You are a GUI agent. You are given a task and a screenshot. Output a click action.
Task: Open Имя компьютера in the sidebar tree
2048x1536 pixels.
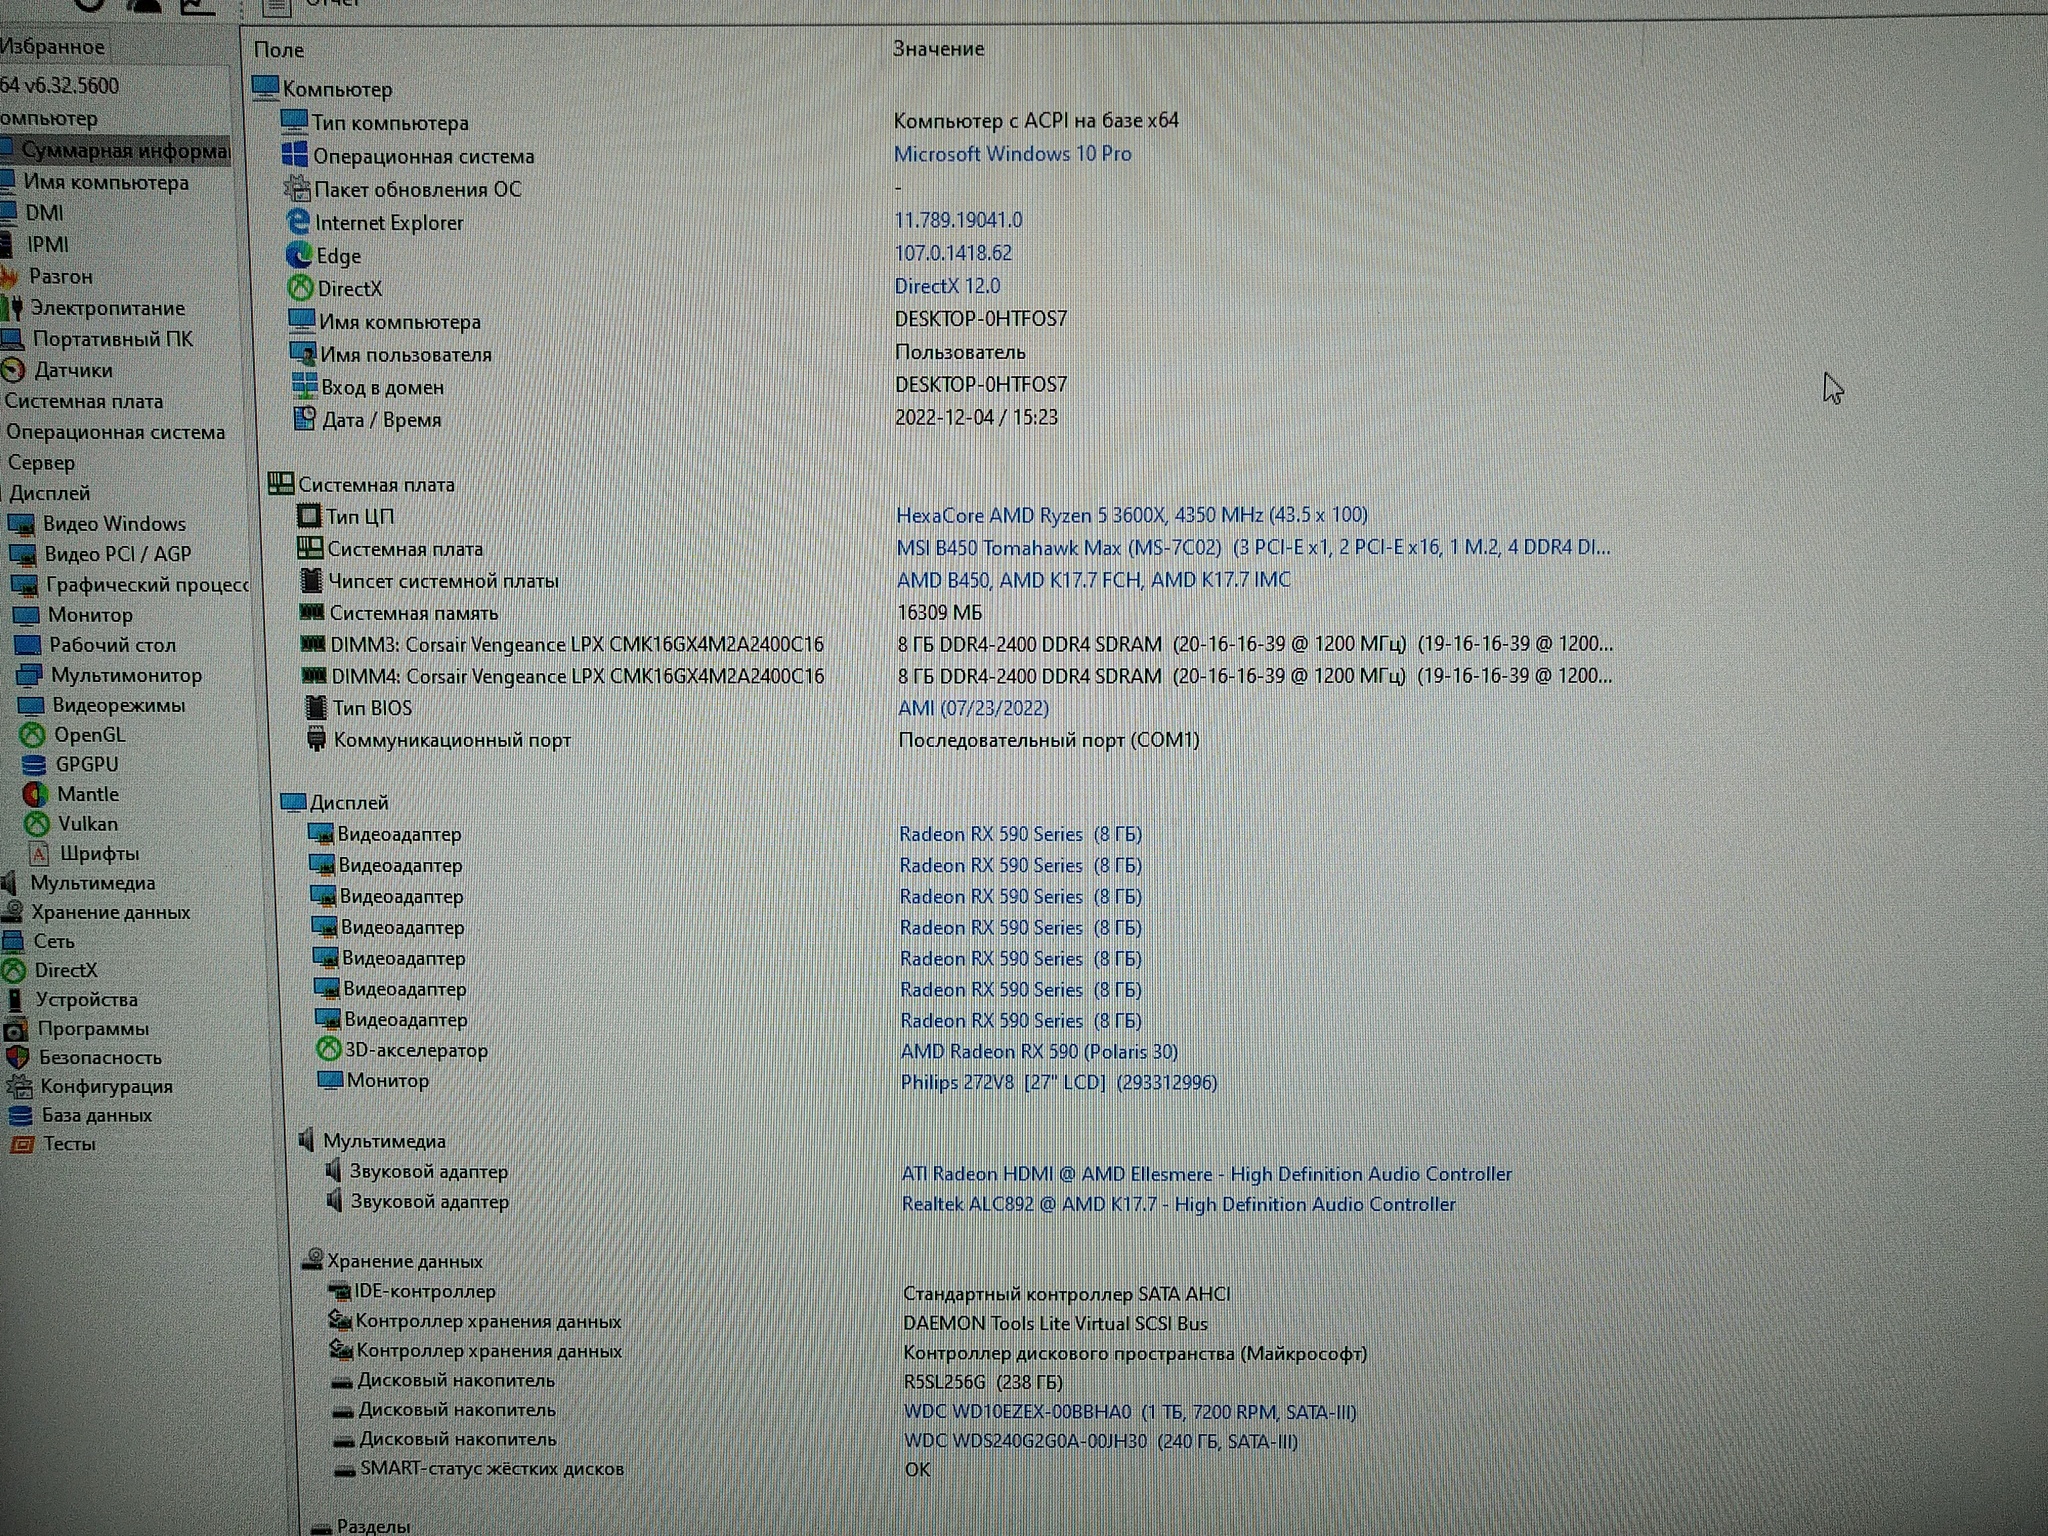106,182
